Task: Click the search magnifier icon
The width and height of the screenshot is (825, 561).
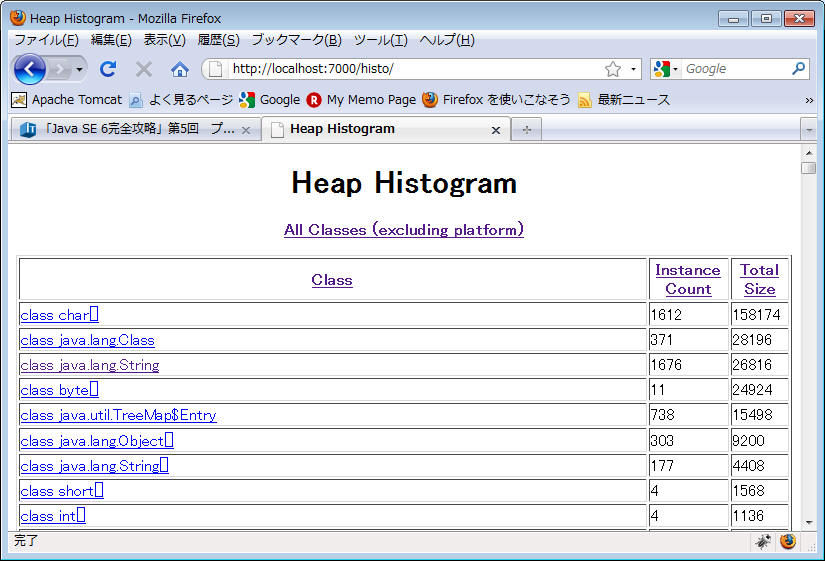Action: point(798,69)
